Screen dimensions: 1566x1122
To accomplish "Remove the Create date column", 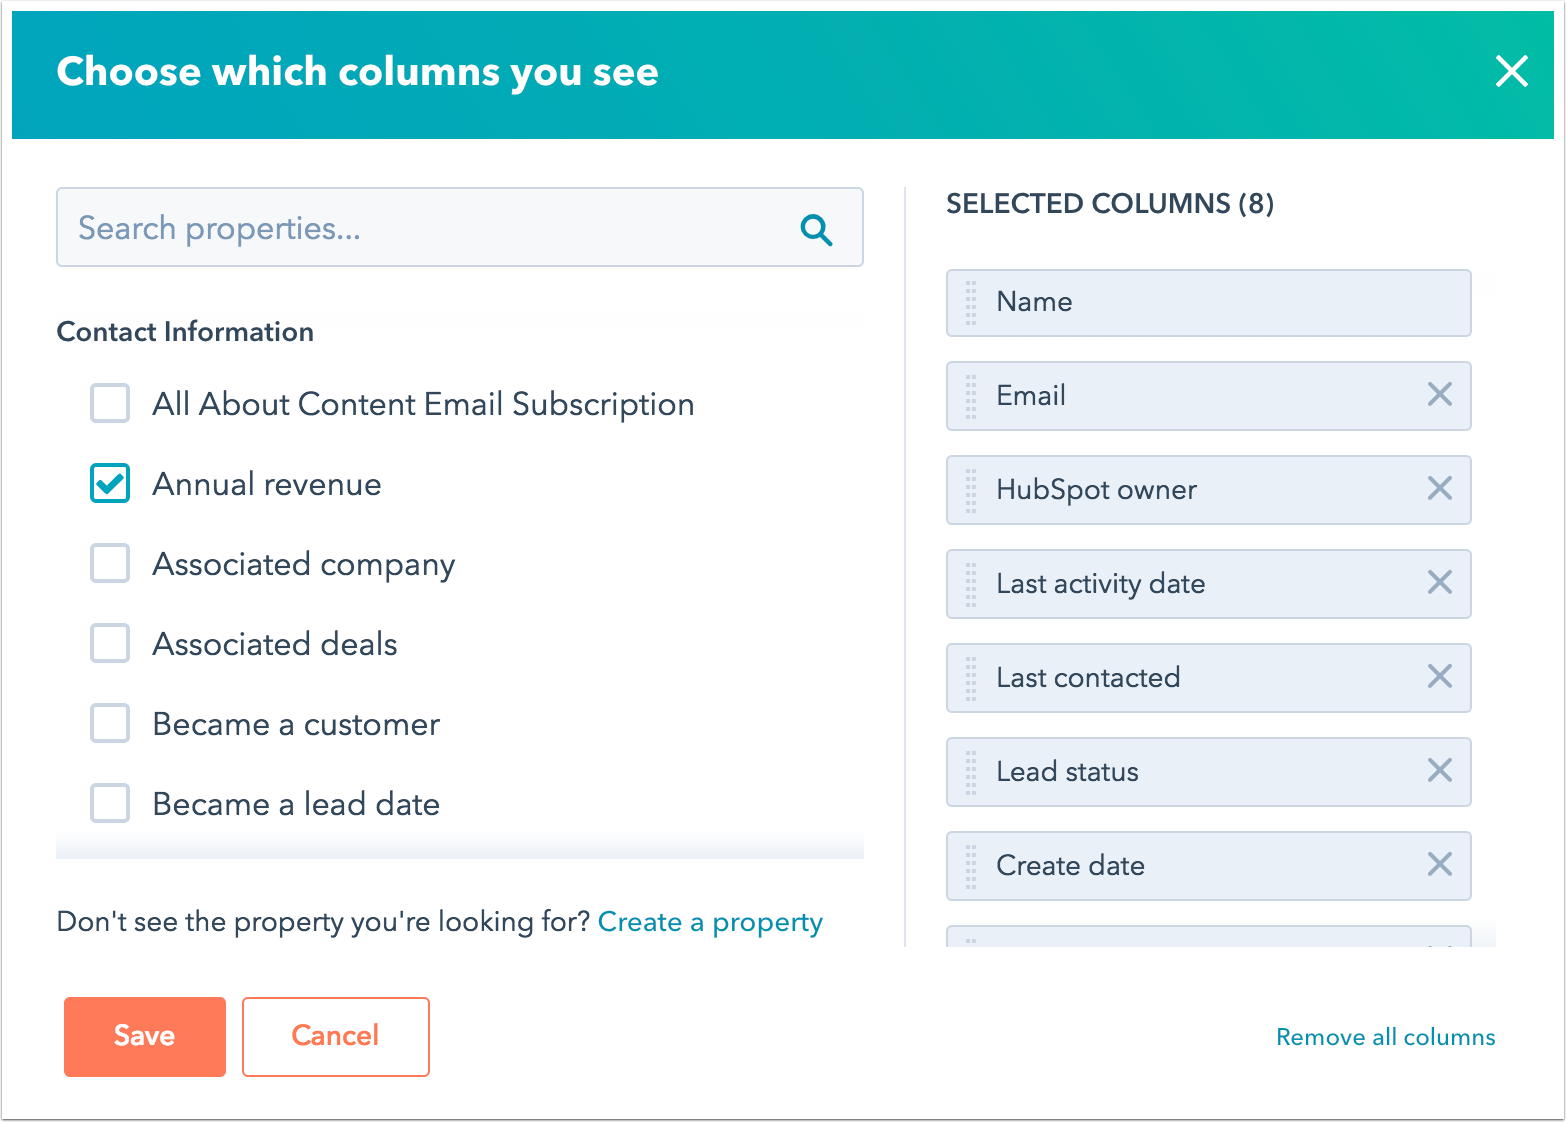I will 1439,864.
